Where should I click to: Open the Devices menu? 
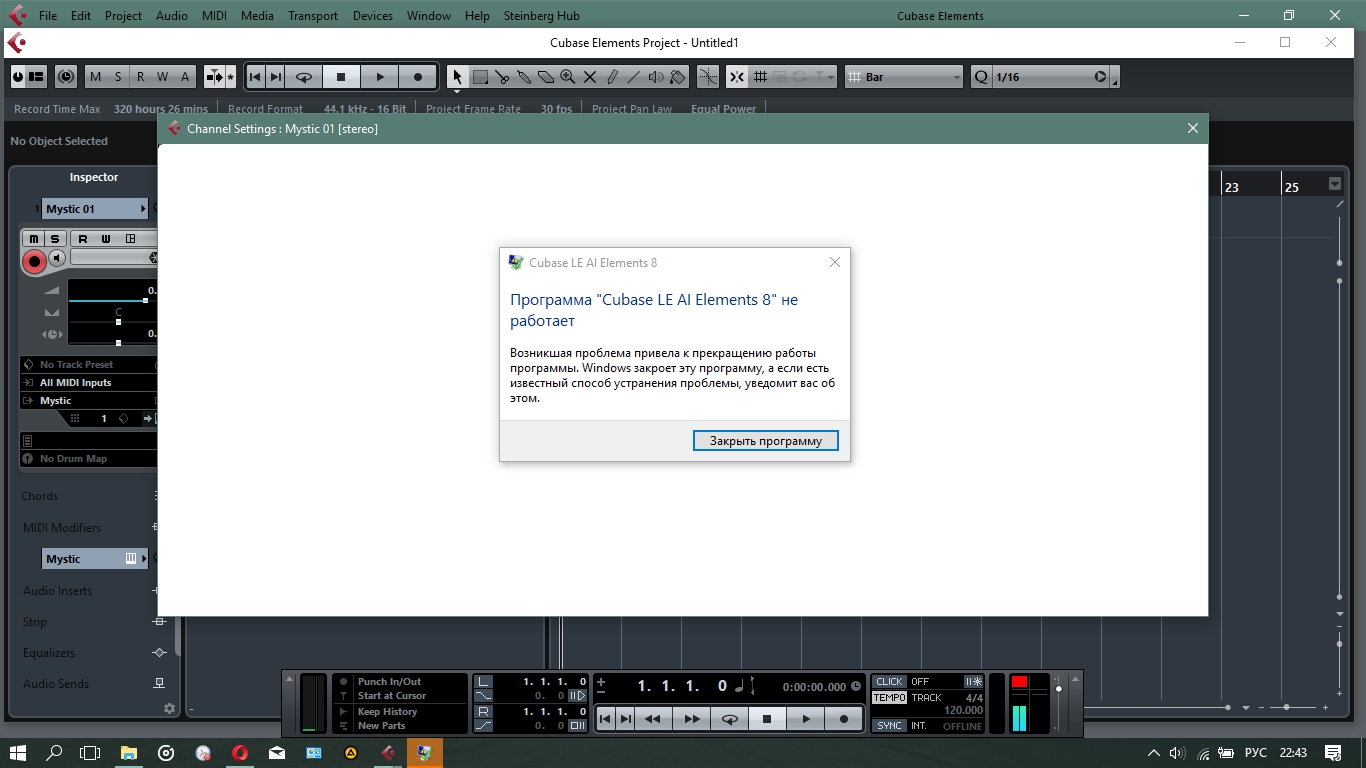pos(373,16)
